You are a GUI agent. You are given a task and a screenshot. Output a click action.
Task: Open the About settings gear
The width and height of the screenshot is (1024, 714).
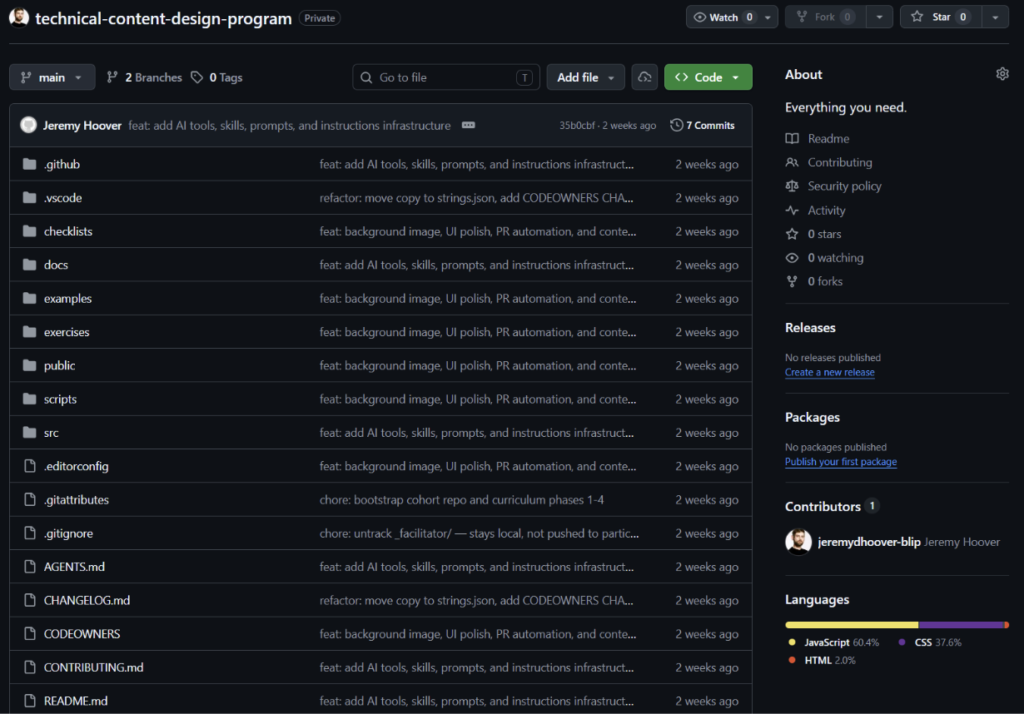tap(1002, 74)
